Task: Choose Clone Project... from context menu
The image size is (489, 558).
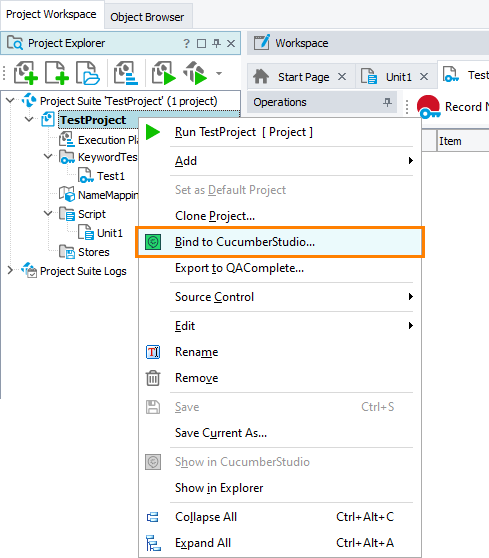Action: [x=279, y=216]
